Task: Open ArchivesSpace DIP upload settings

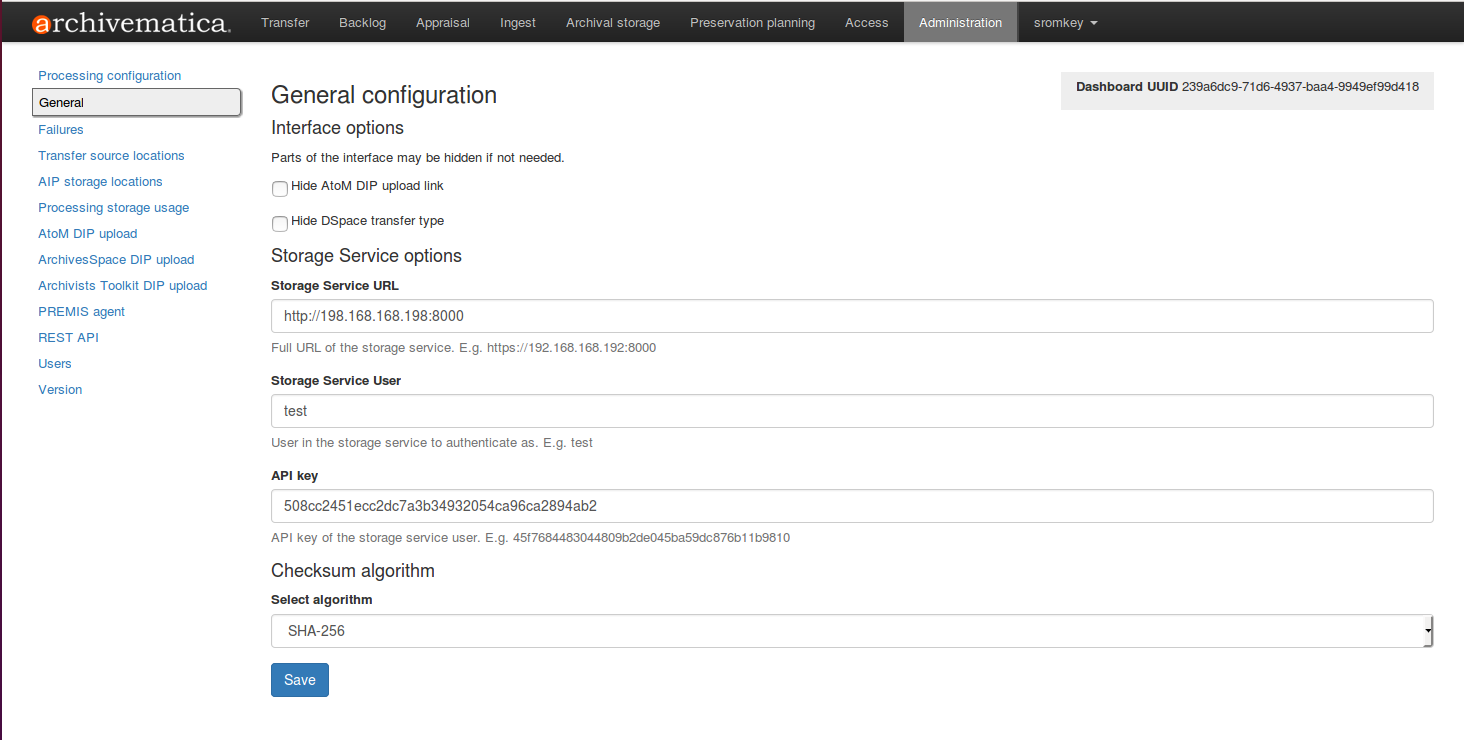Action: (116, 260)
